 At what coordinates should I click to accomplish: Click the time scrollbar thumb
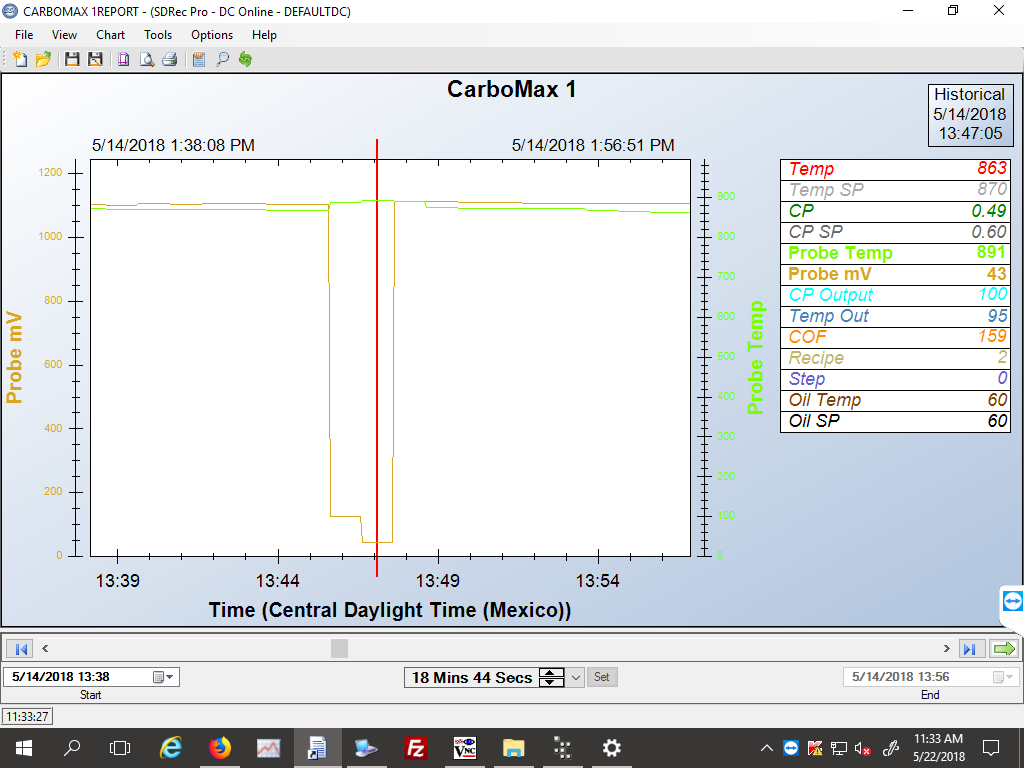point(340,648)
